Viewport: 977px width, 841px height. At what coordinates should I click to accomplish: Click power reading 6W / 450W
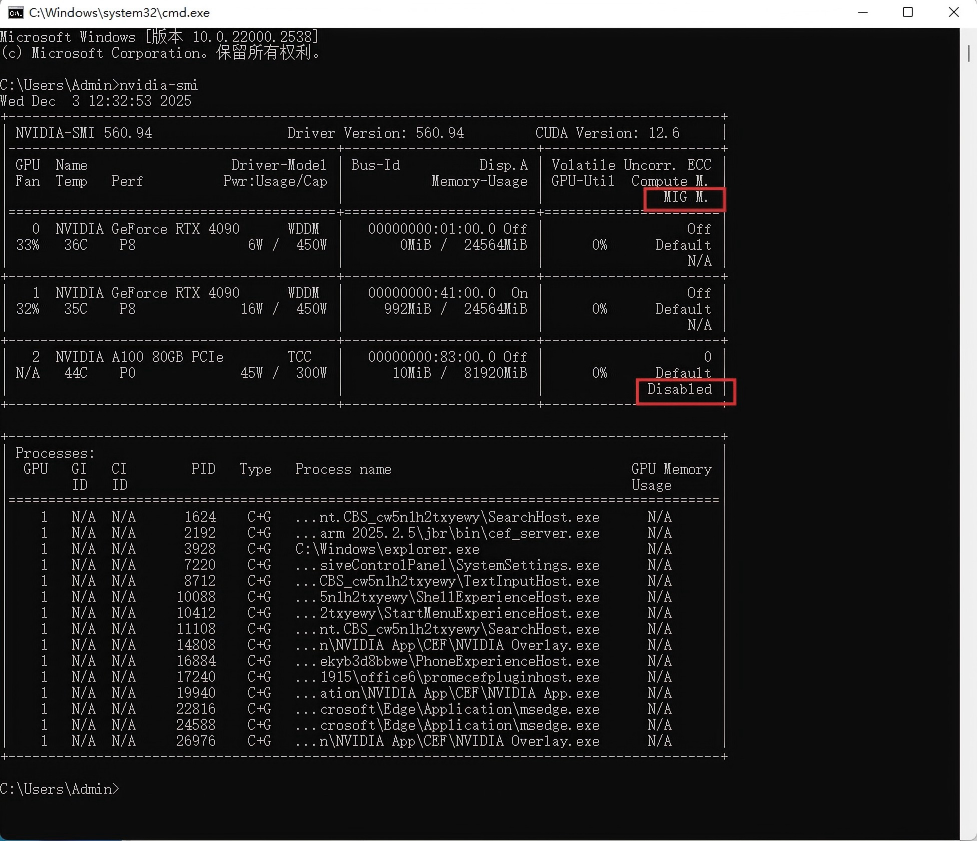click(287, 245)
